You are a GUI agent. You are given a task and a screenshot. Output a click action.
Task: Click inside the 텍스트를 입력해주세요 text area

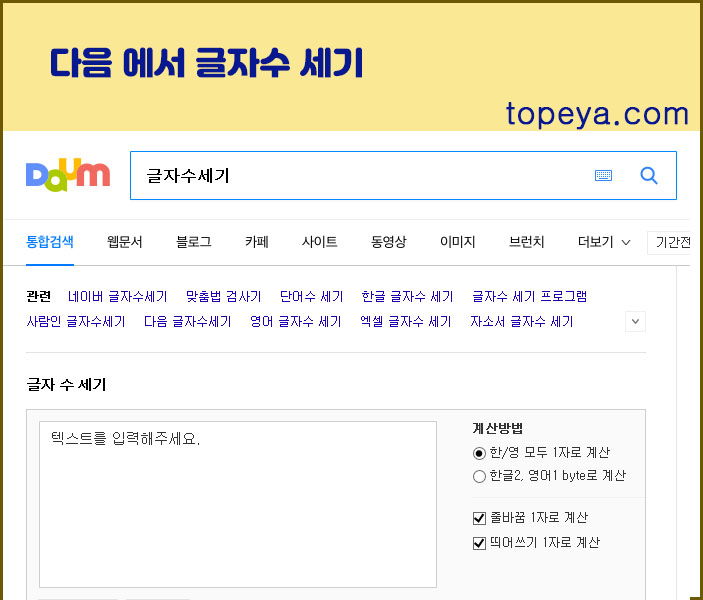[238, 504]
